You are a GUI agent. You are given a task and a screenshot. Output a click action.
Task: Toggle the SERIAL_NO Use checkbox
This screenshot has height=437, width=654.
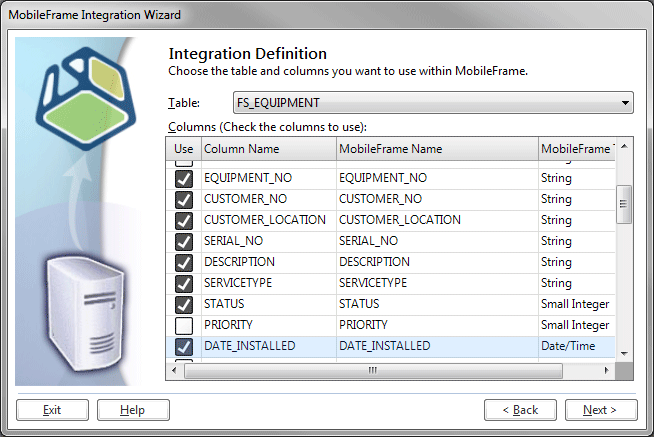[x=184, y=241]
